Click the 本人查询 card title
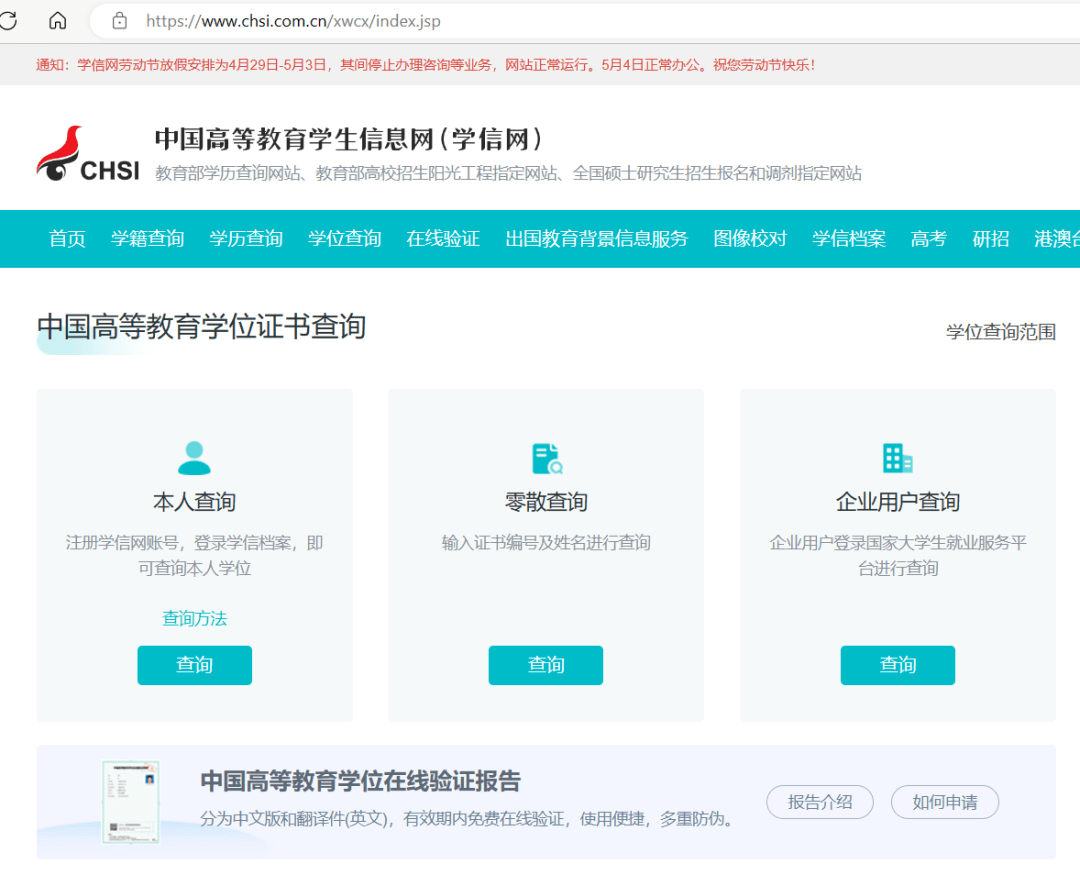The width and height of the screenshot is (1080, 886). (194, 502)
